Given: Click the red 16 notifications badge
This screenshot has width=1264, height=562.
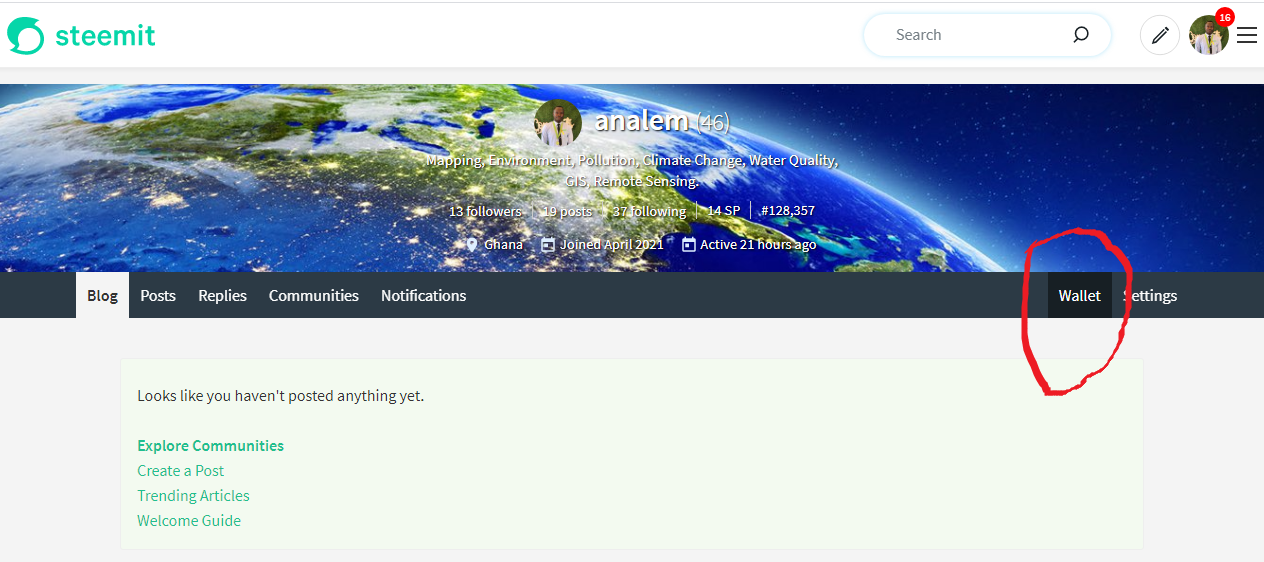Looking at the screenshot, I should (x=1224, y=17).
